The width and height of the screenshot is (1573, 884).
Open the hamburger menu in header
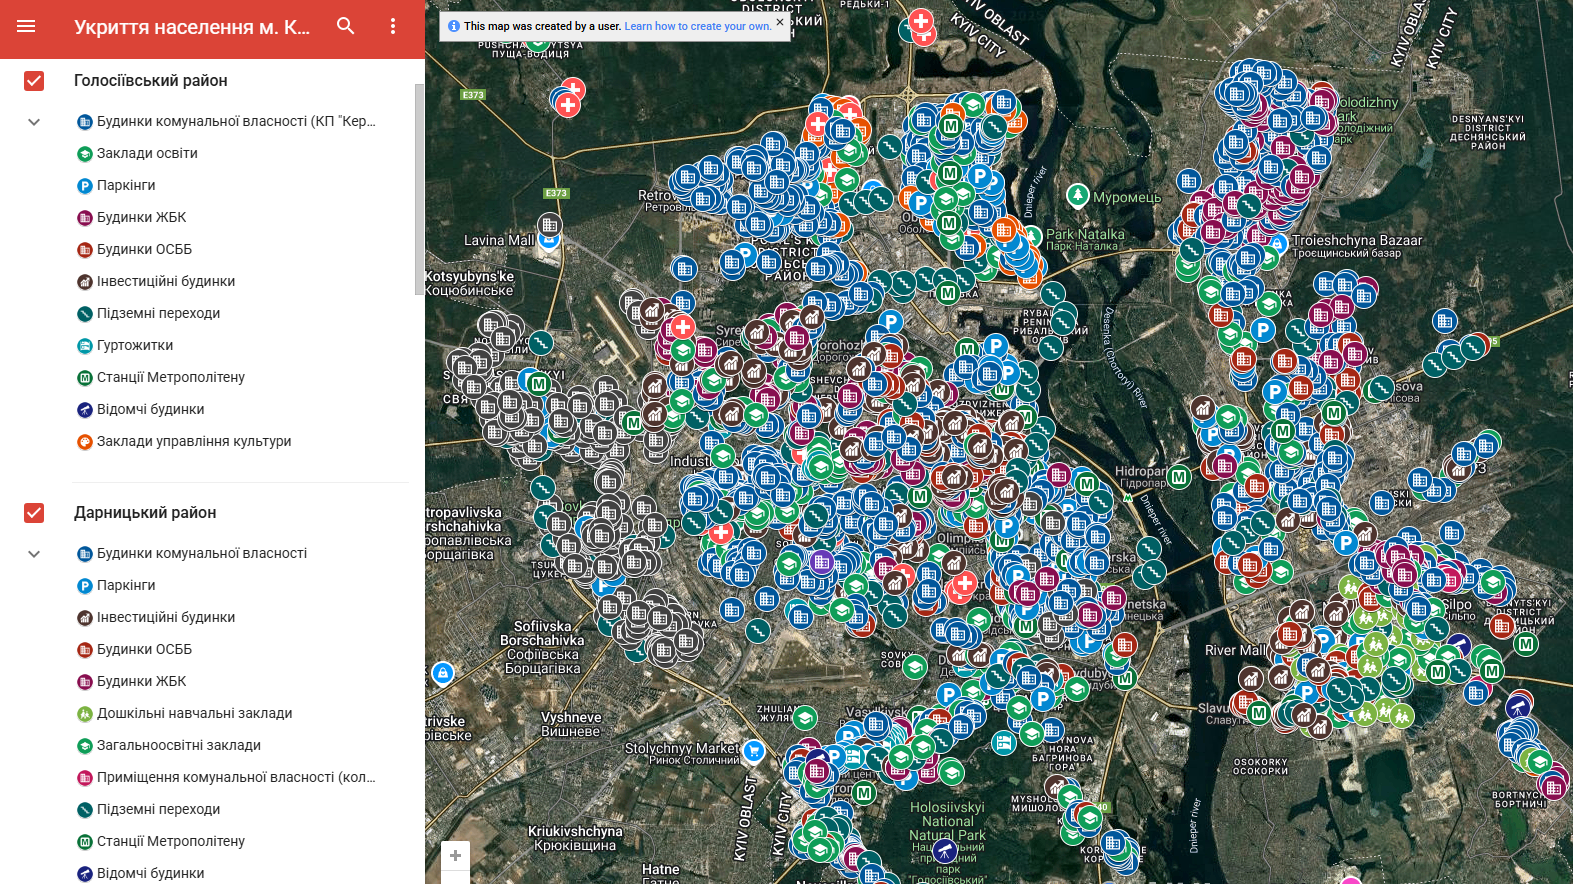pyautogui.click(x=26, y=27)
